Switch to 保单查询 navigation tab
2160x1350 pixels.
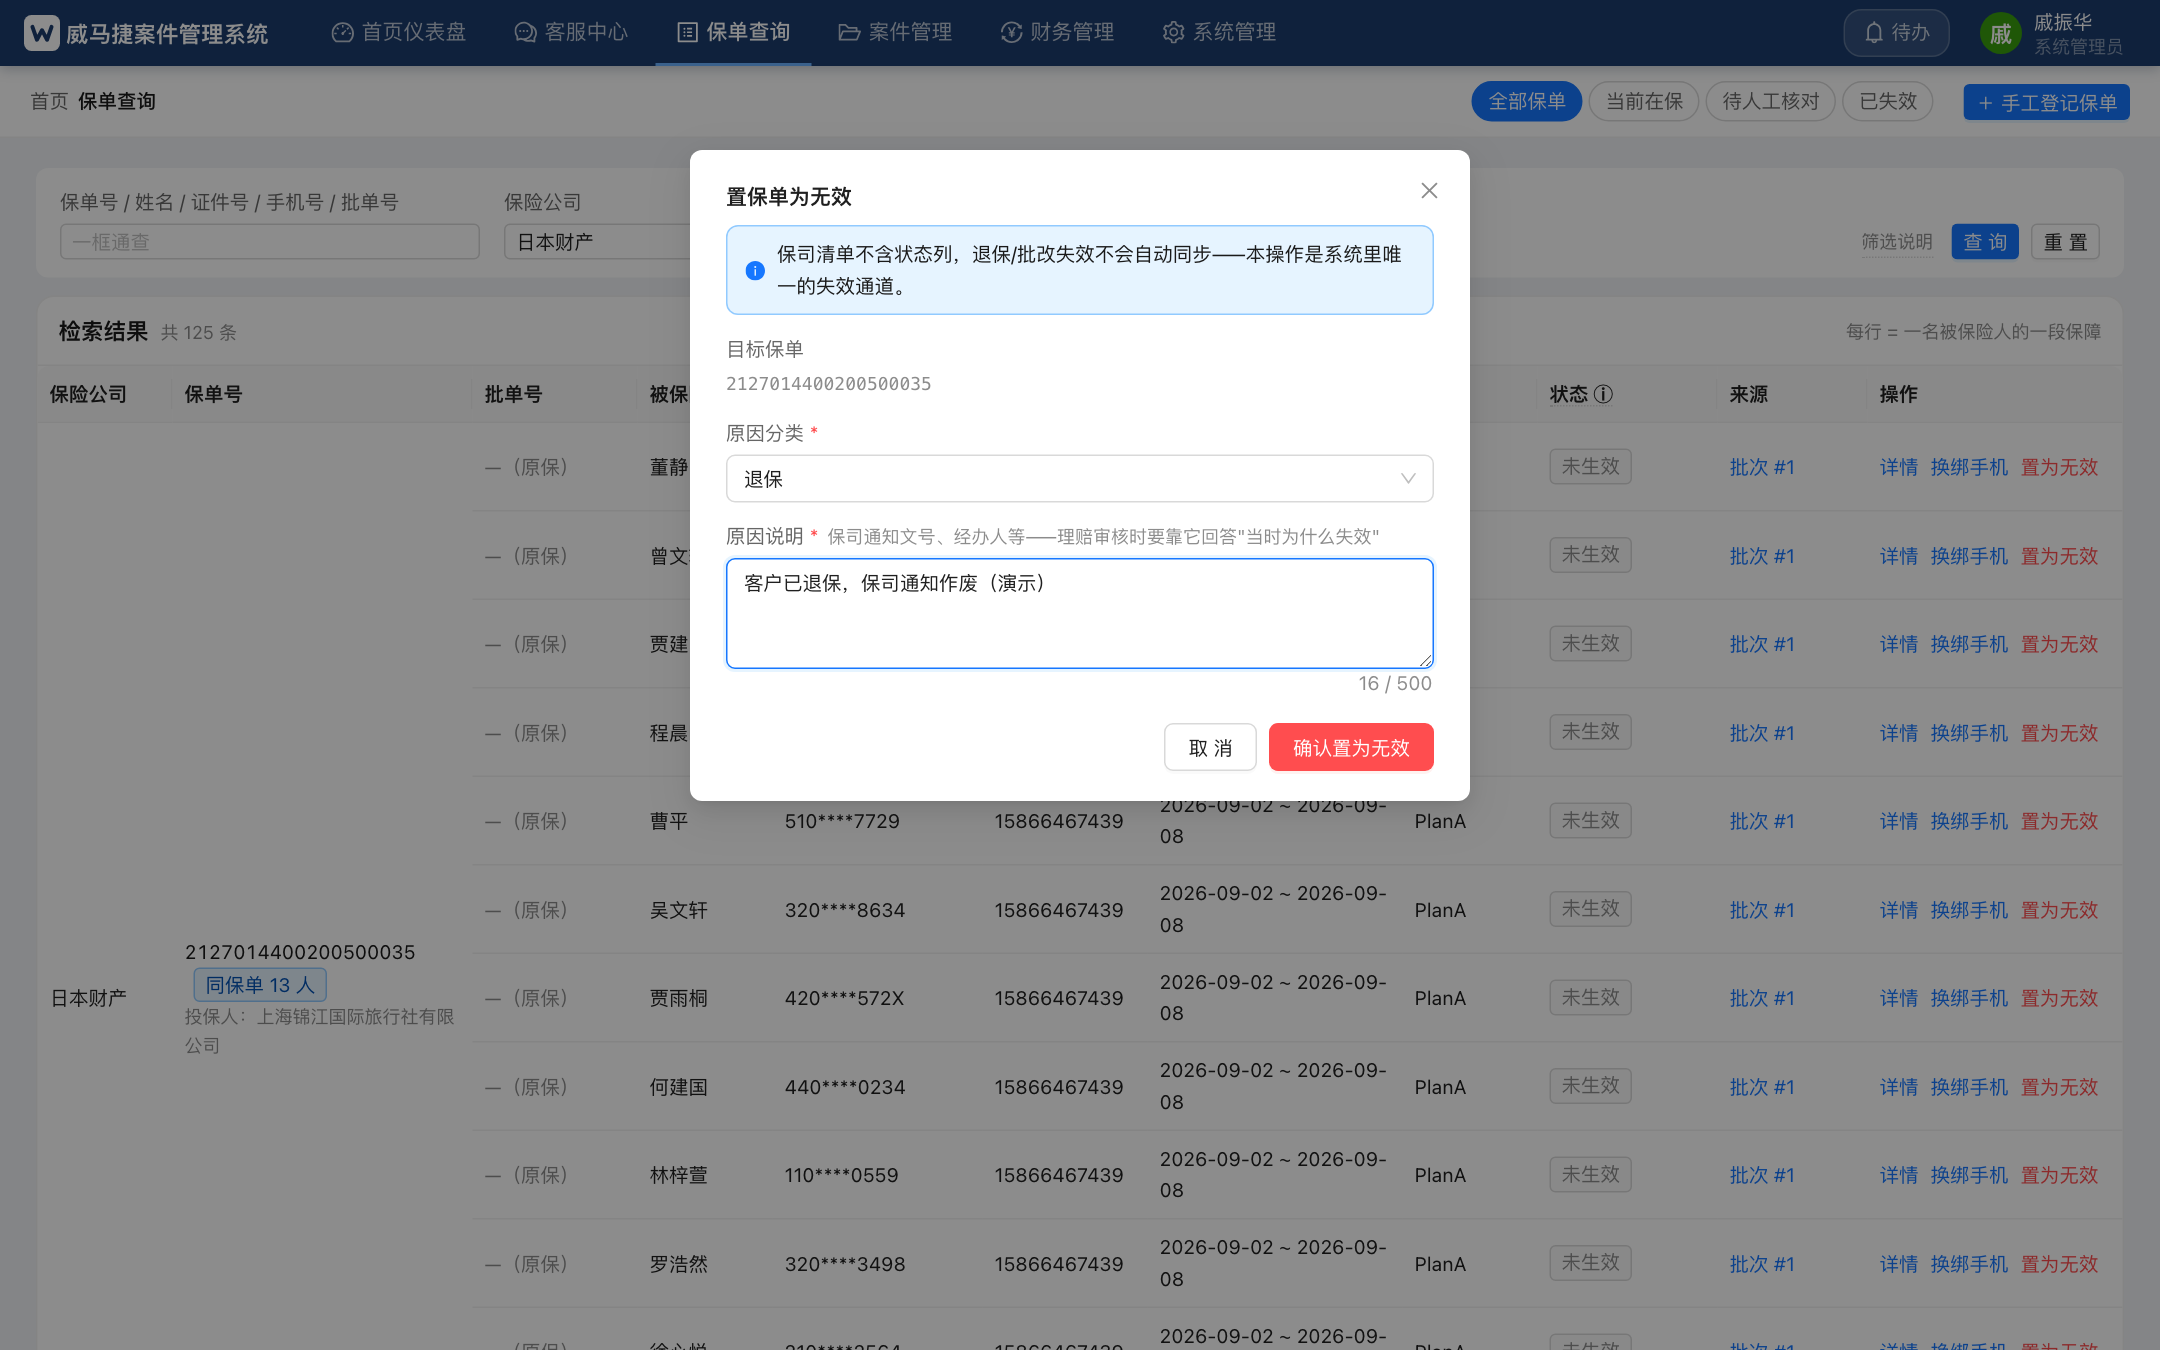click(x=734, y=32)
